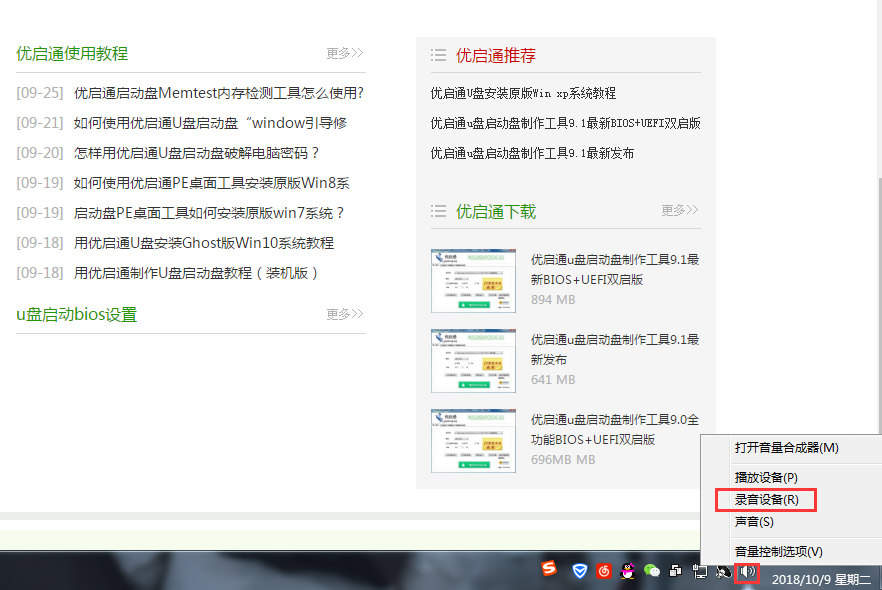Expand 更多>> next to u盘启动bios设置
The height and width of the screenshot is (590, 882).
pyautogui.click(x=344, y=314)
